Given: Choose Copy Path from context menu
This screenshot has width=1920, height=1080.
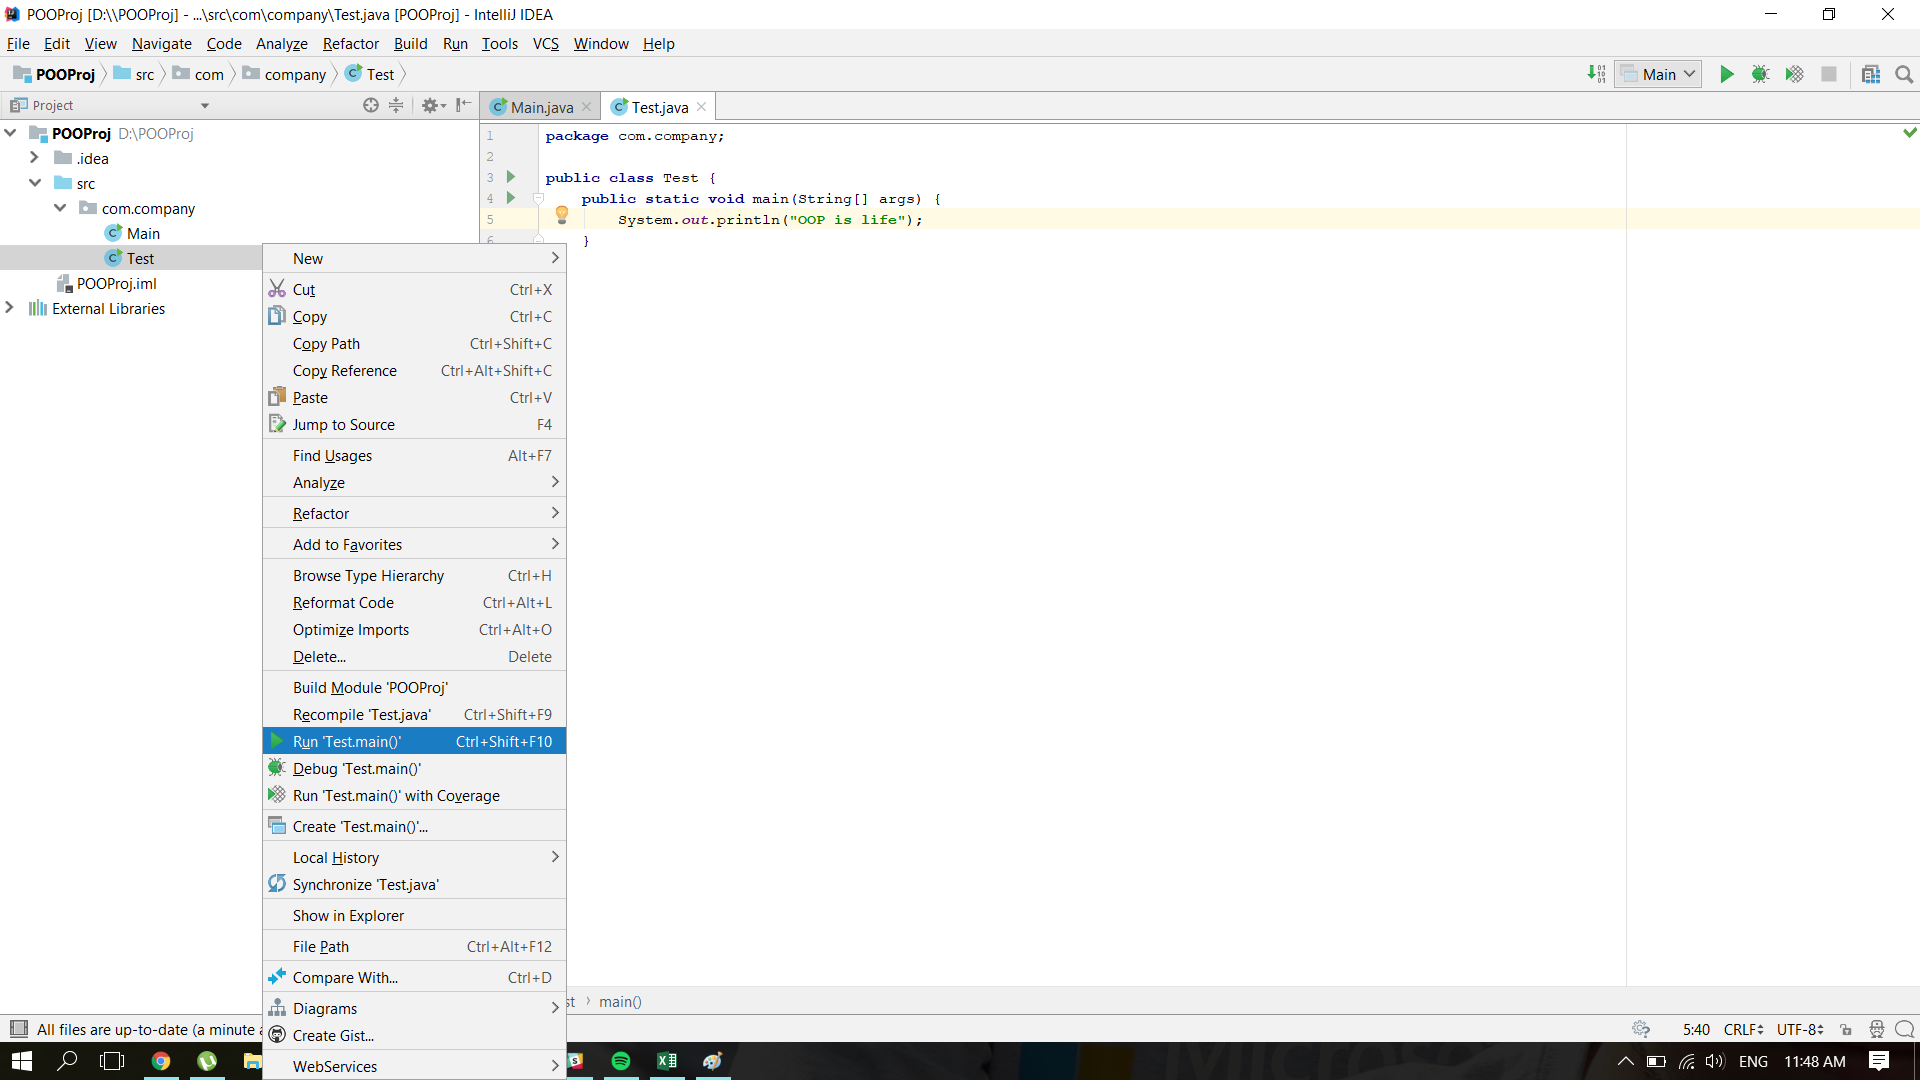Looking at the screenshot, I should [414, 343].
